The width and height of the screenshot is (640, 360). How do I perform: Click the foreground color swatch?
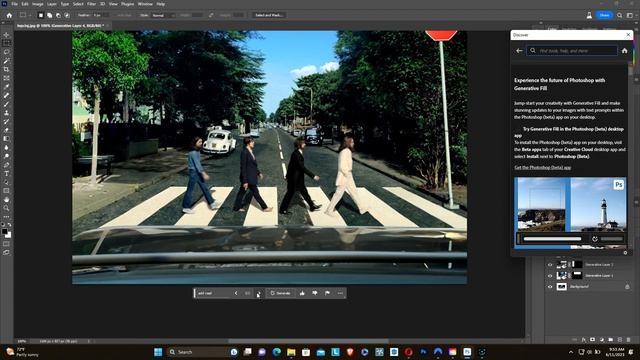click(x=4, y=231)
